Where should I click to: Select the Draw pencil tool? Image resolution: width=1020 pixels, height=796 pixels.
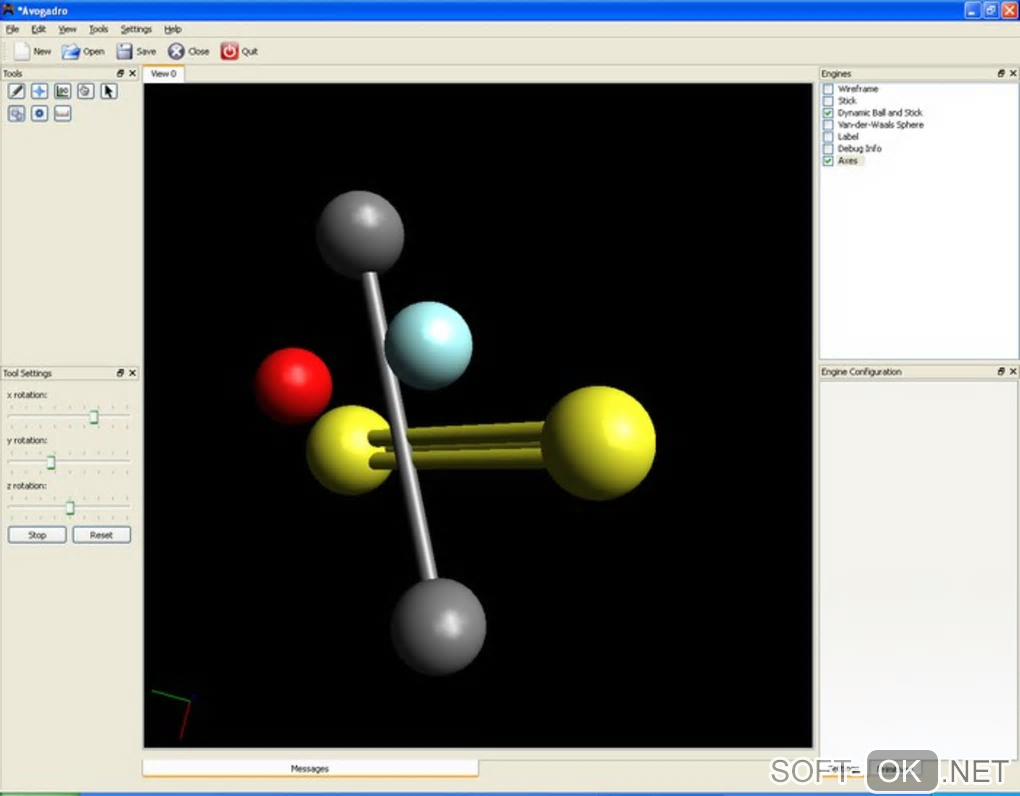point(16,91)
